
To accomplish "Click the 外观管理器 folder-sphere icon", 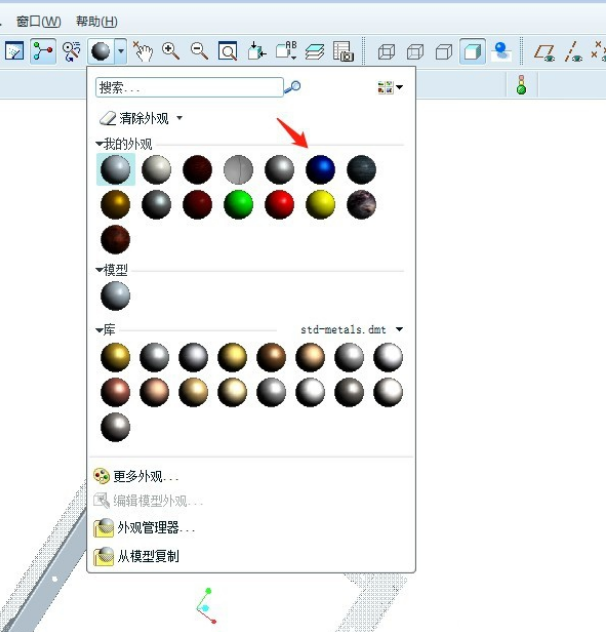I will point(104,528).
